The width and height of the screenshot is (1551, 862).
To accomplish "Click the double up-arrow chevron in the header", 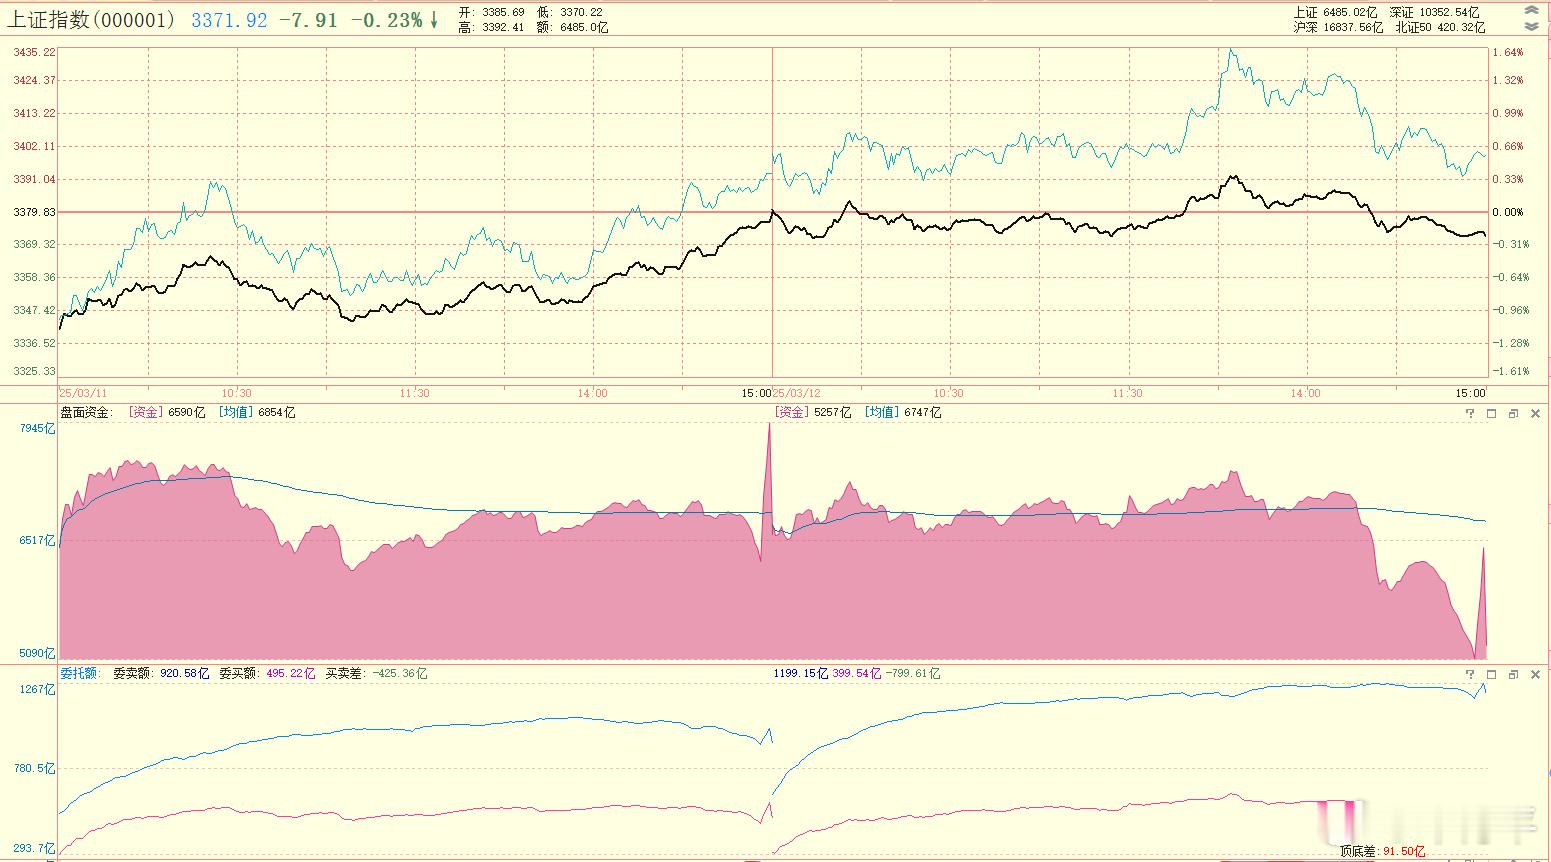I will point(1532,10).
